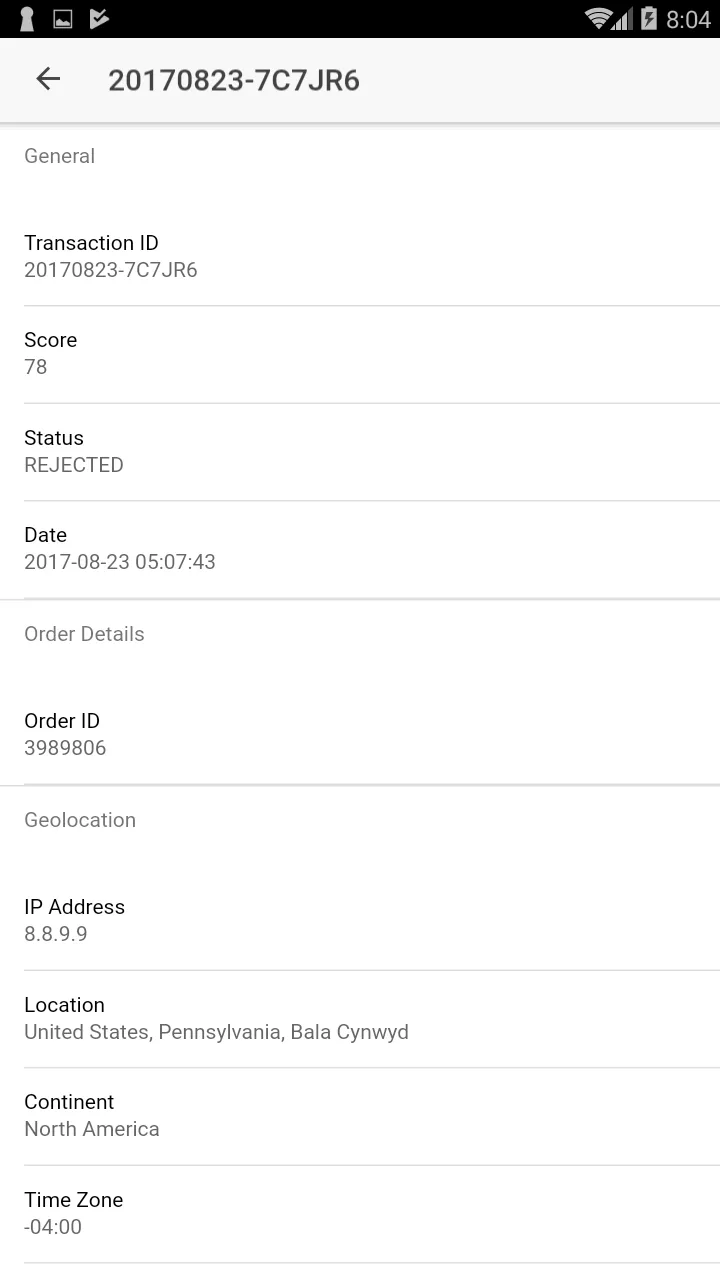The image size is (720, 1280).
Task: Tap the cellular signal icon
Action: click(622, 18)
